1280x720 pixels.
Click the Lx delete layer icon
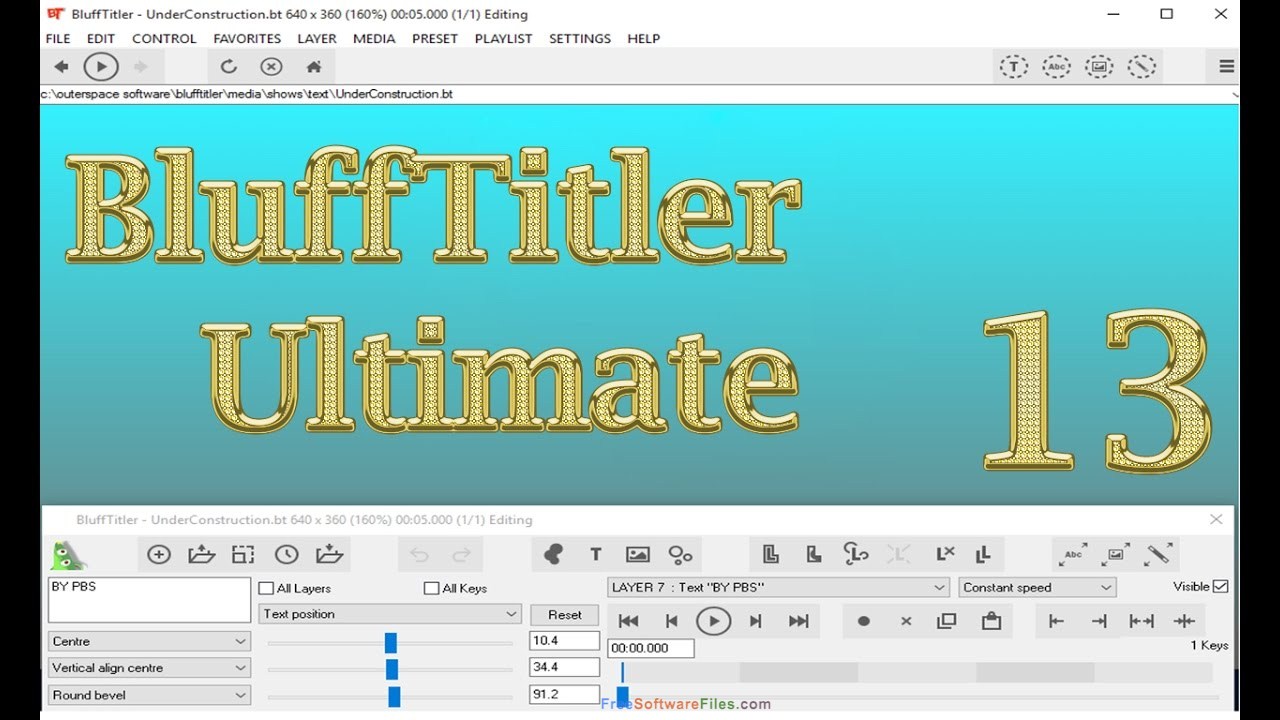point(945,554)
